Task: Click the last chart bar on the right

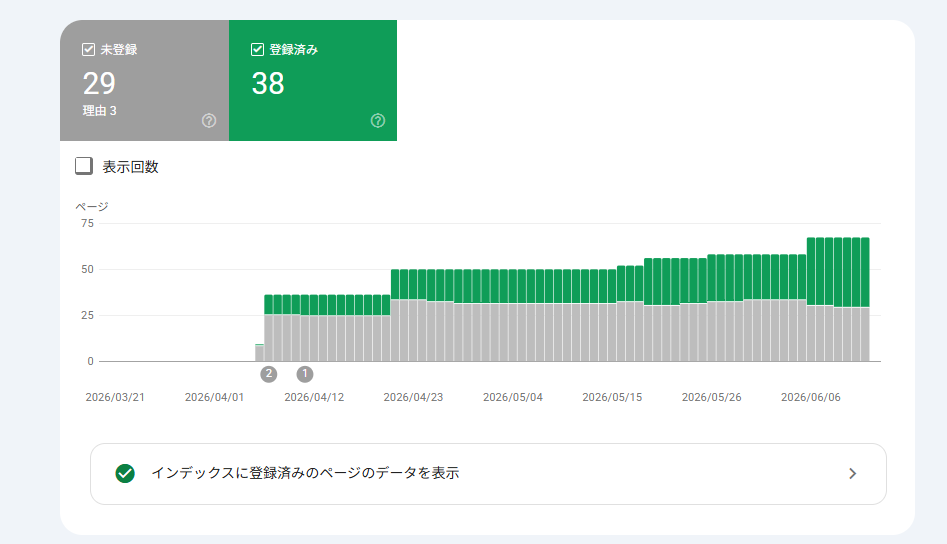Action: 865,299
